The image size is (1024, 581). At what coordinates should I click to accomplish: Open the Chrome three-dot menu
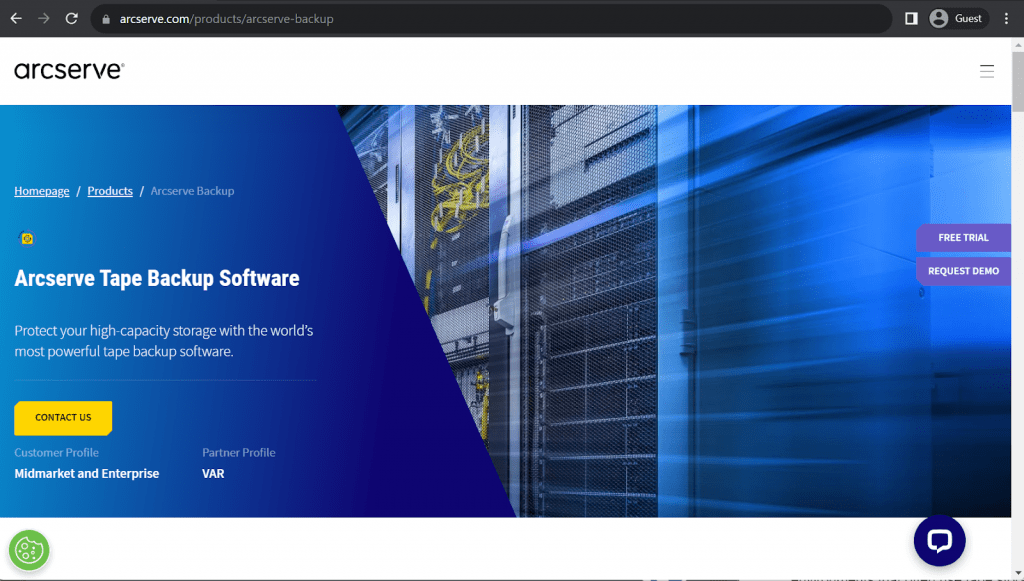pyautogui.click(x=1006, y=18)
